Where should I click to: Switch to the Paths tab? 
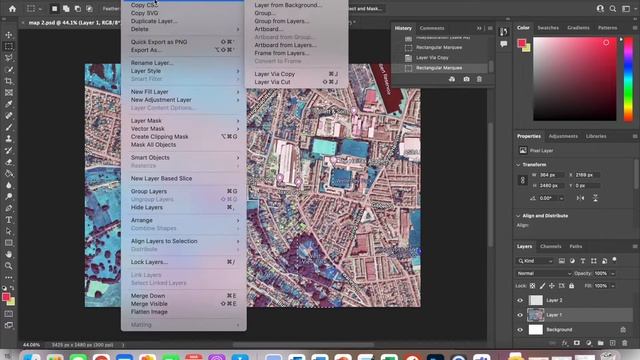pos(576,247)
